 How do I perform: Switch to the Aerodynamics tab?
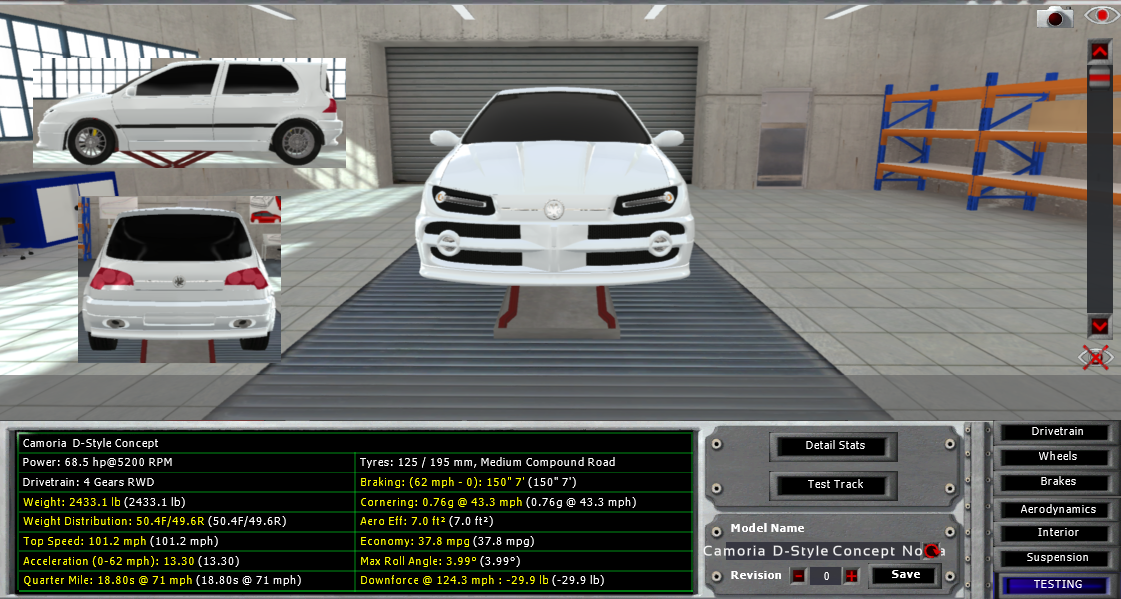pos(1057,510)
